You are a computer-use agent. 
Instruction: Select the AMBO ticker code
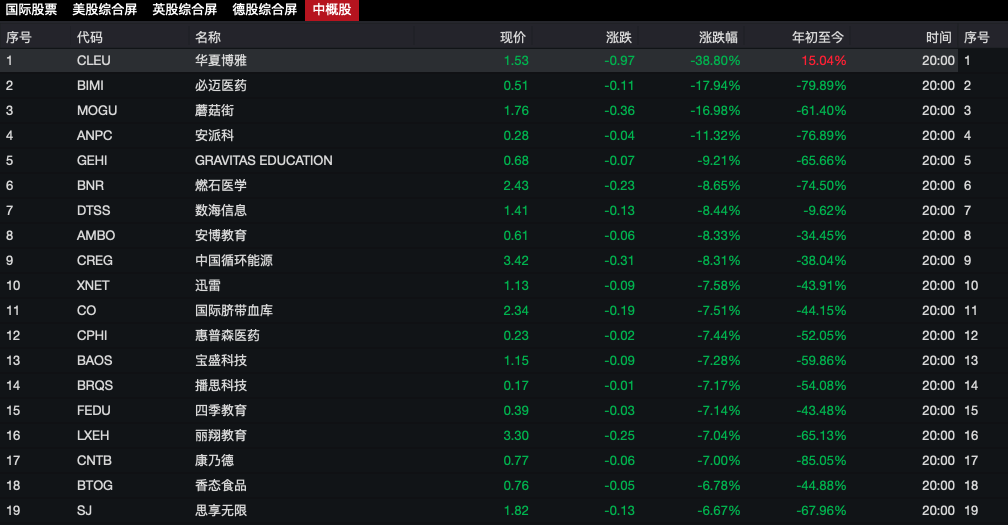pos(96,236)
